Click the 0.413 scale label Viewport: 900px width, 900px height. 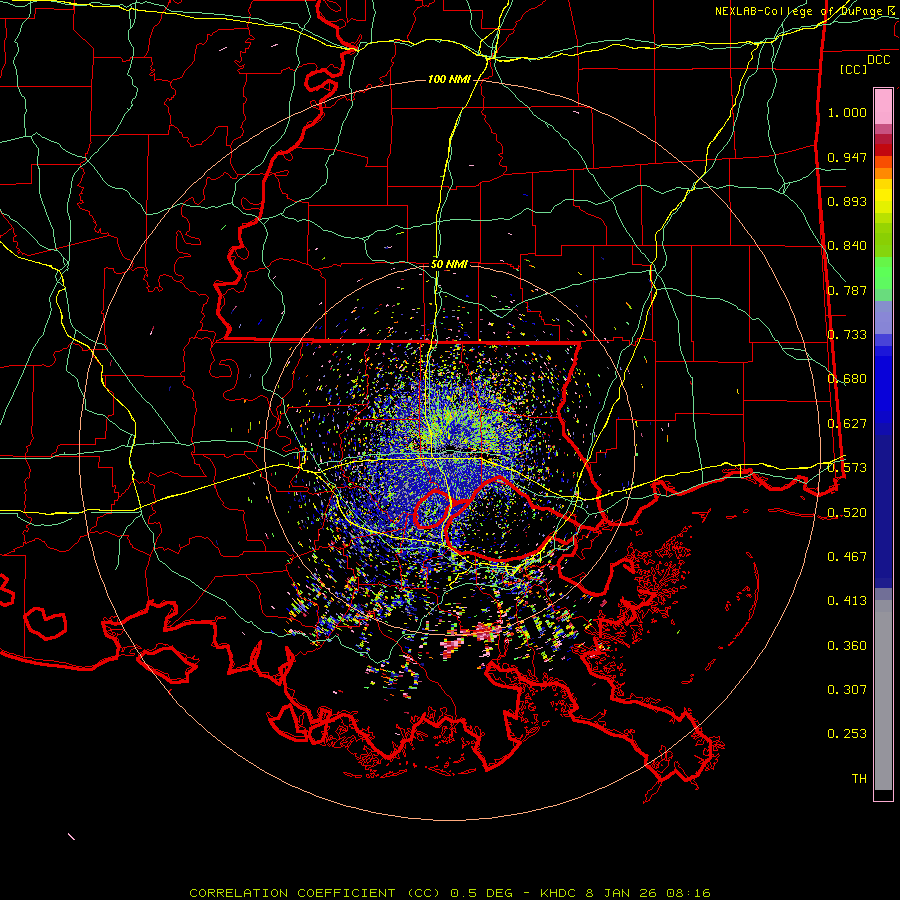(847, 601)
